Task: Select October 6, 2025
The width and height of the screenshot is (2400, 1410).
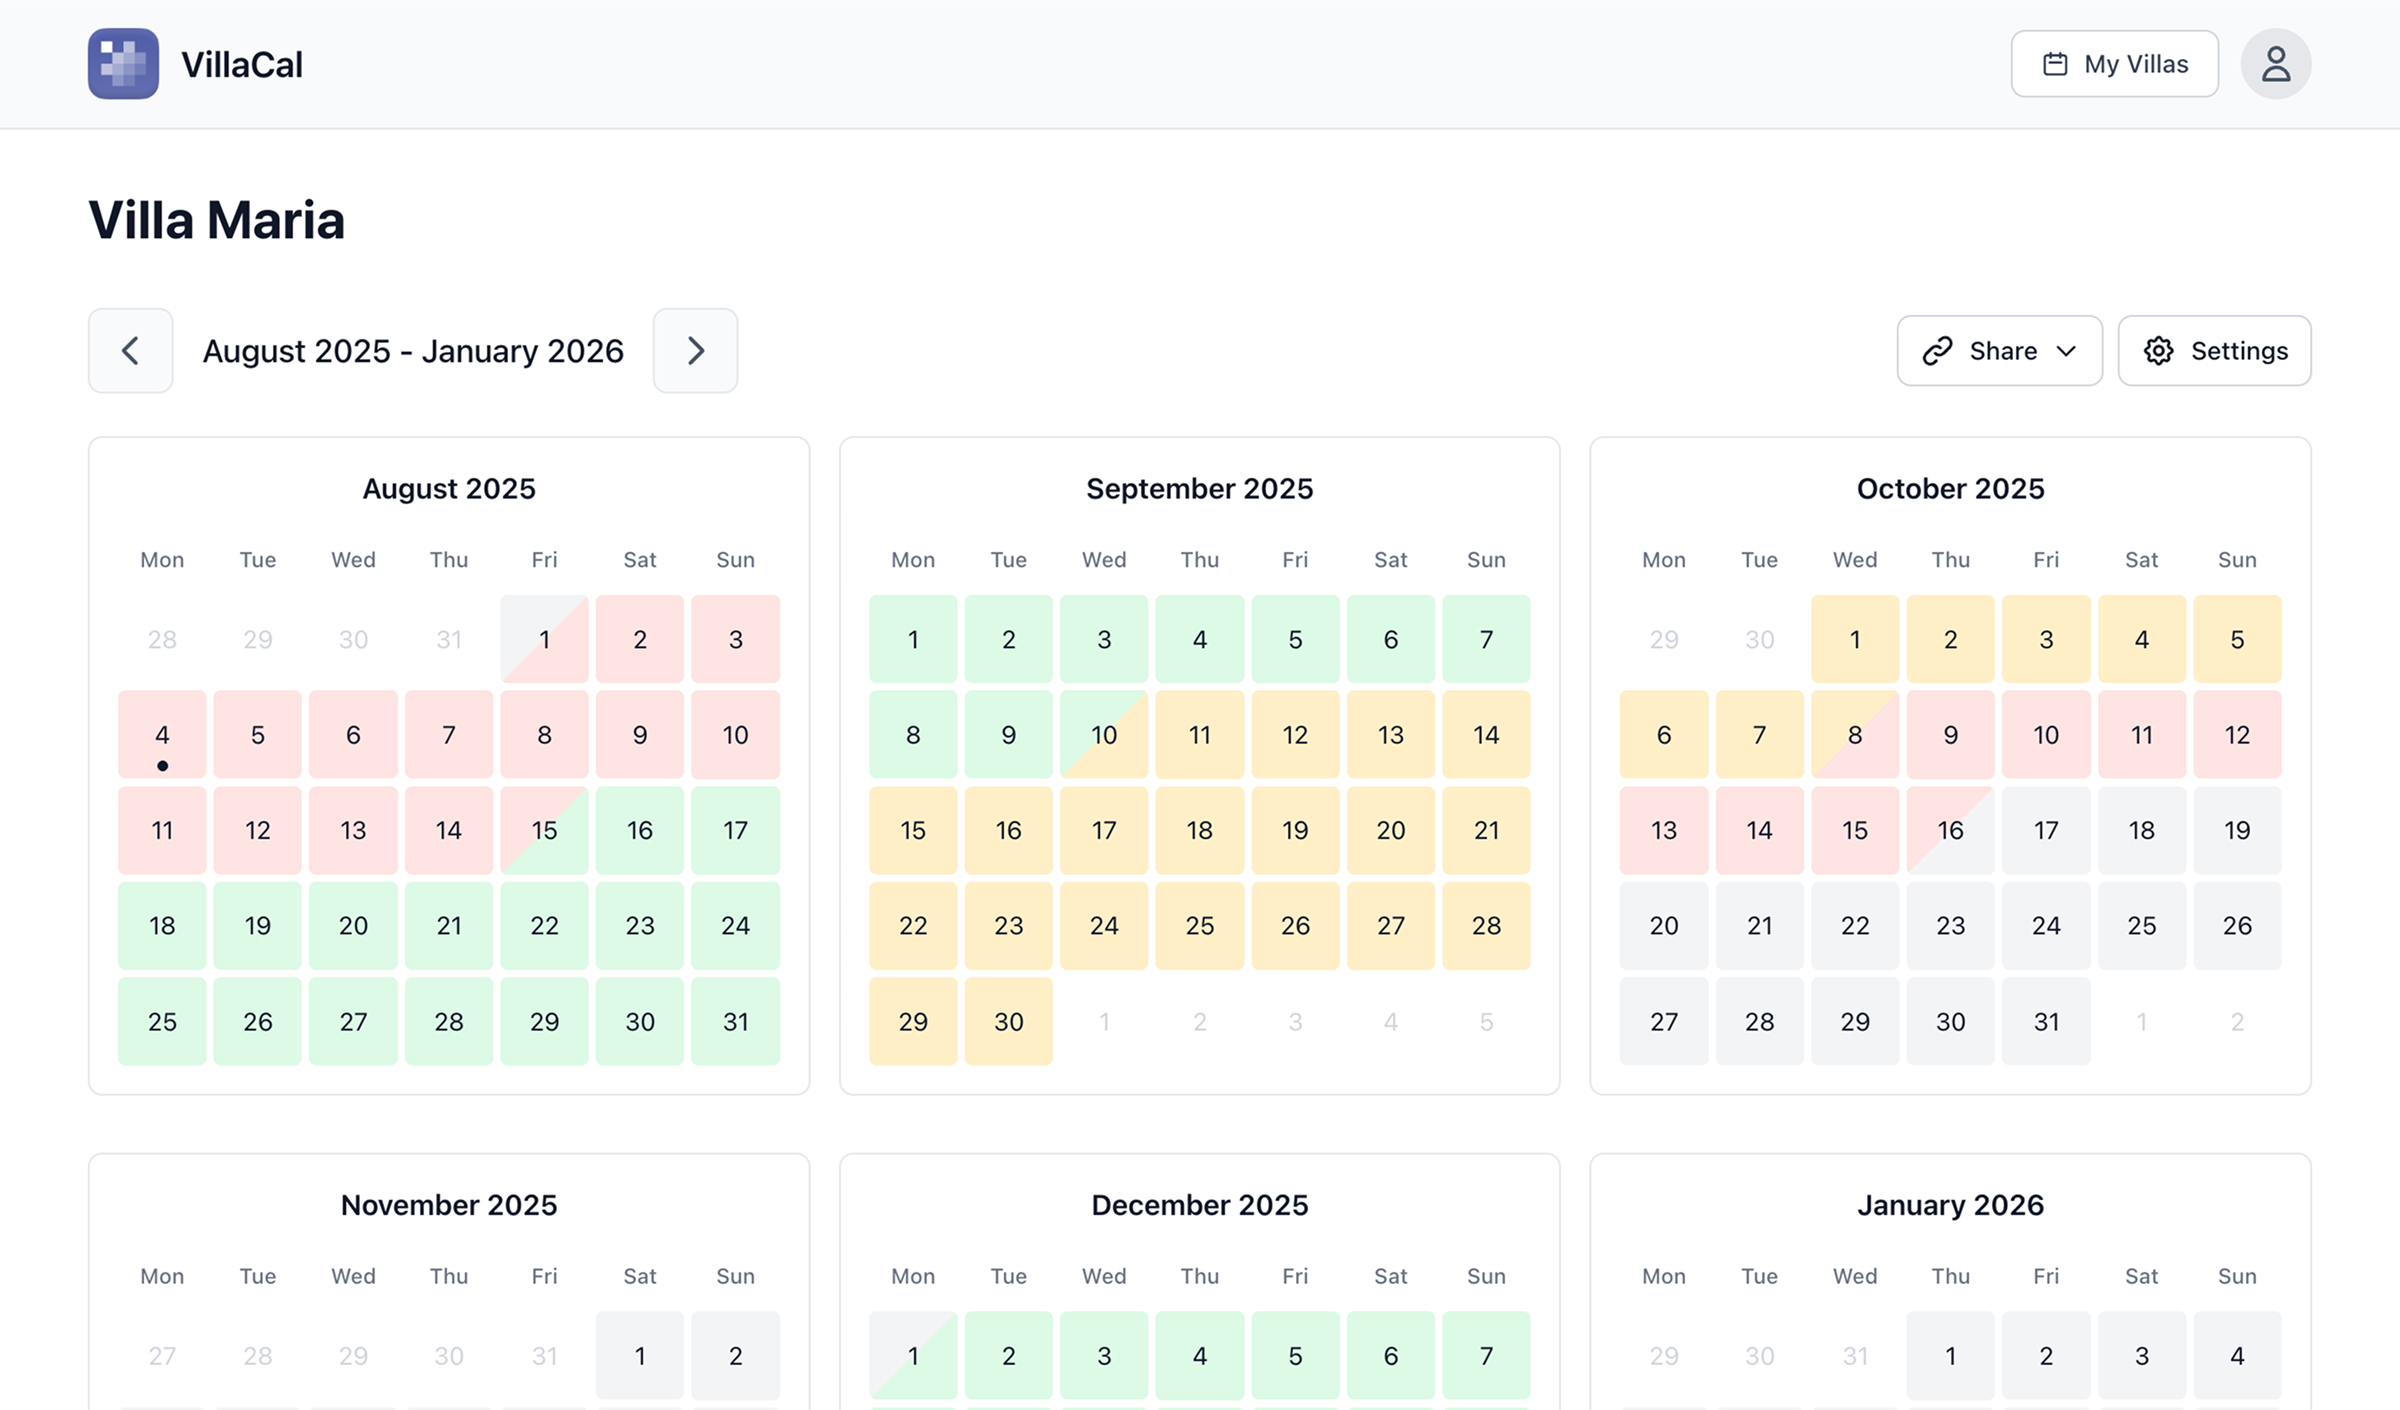Action: click(1664, 735)
